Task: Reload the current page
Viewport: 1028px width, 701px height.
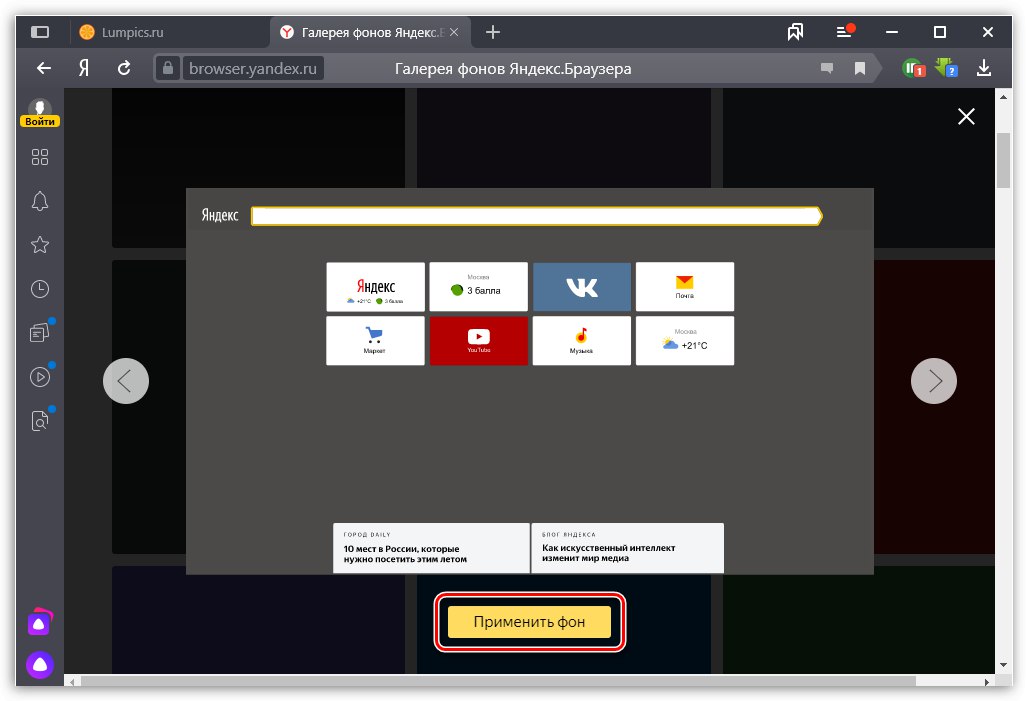Action: pyautogui.click(x=124, y=68)
